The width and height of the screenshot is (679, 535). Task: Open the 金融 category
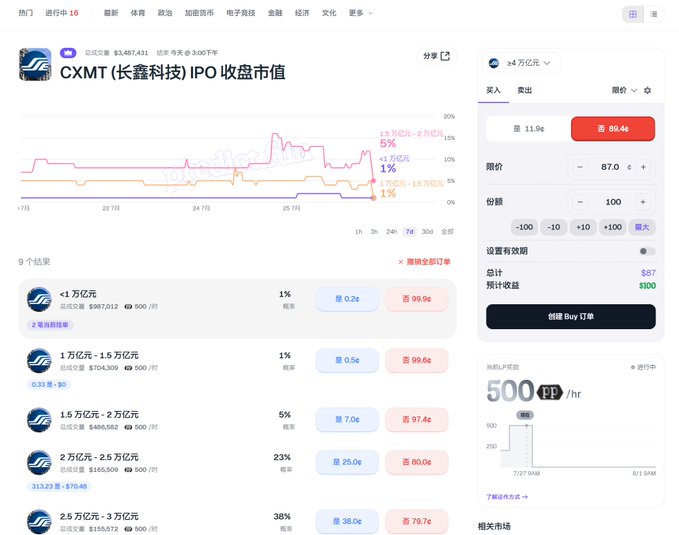(275, 13)
